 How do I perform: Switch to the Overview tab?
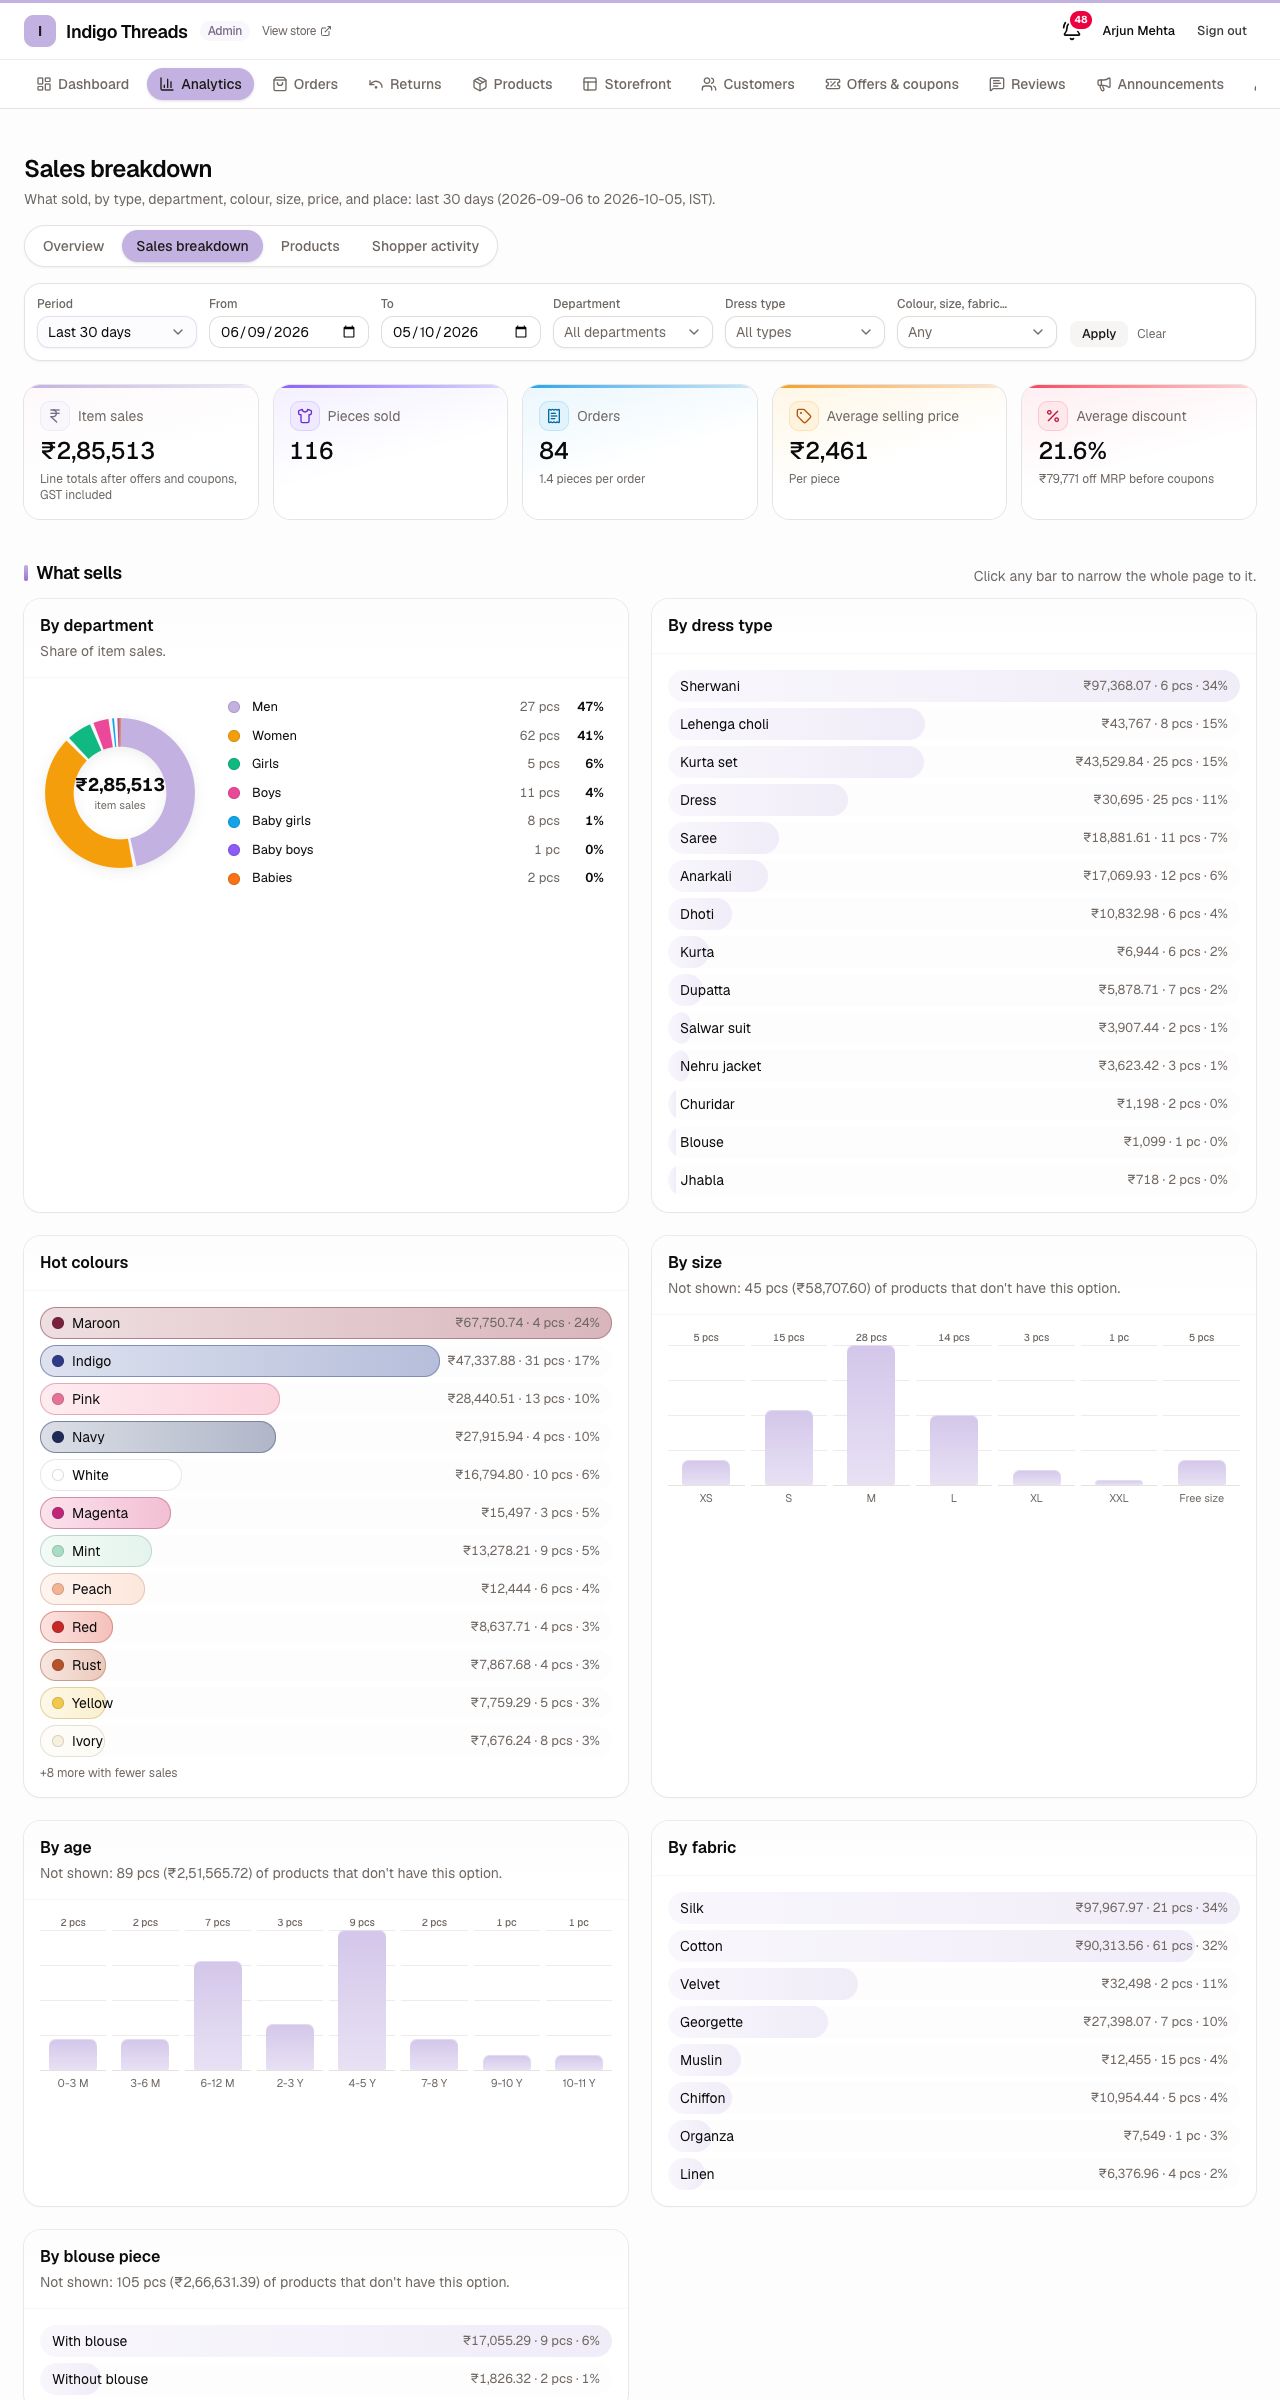point(73,246)
